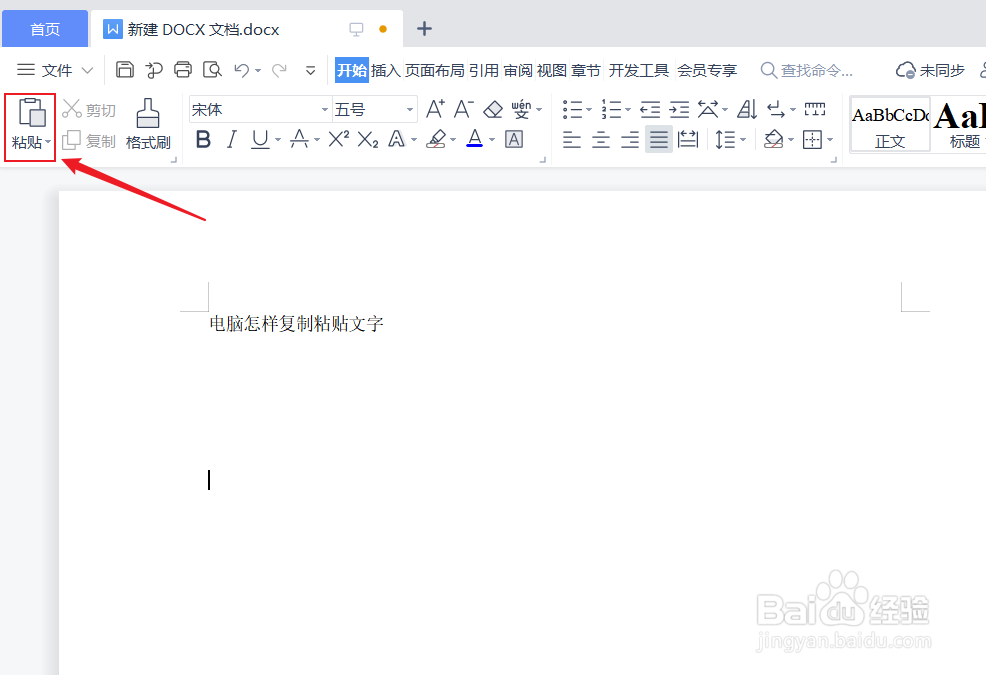986x675 pixels.
Task: Clear formatting with eraser icon
Action: coord(493,110)
